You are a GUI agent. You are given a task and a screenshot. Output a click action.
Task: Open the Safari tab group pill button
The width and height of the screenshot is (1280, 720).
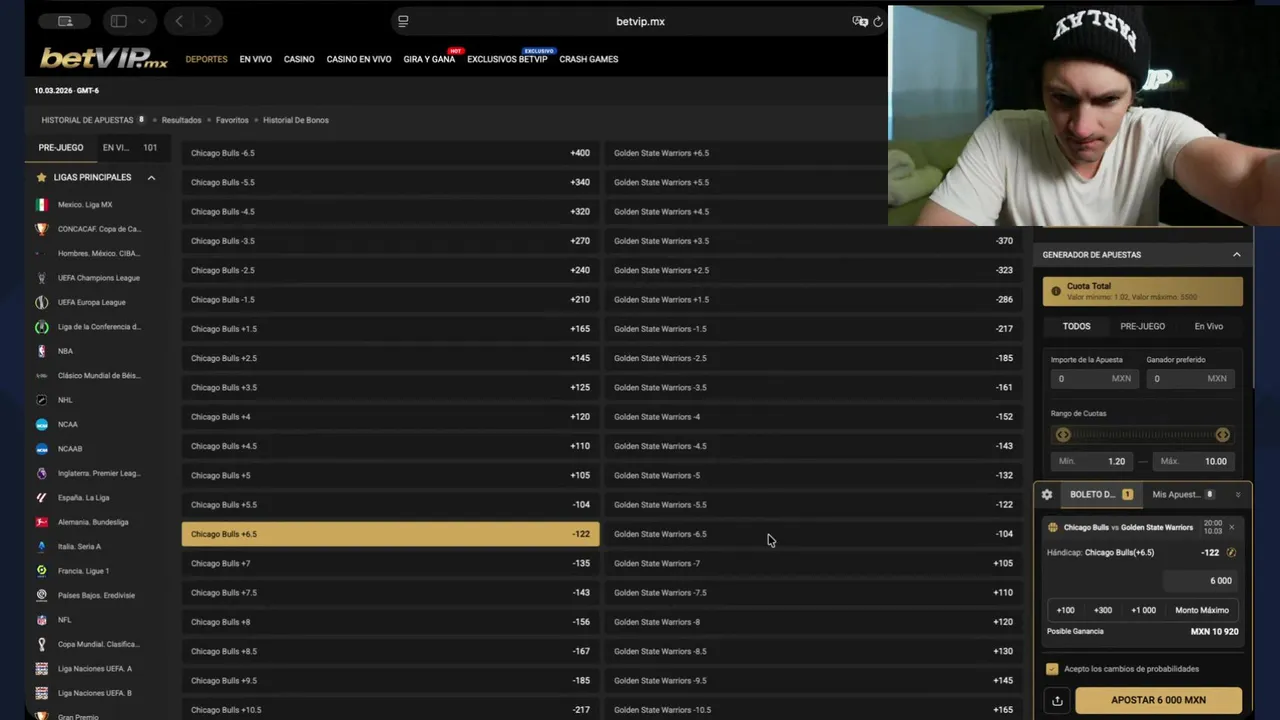click(x=64, y=21)
